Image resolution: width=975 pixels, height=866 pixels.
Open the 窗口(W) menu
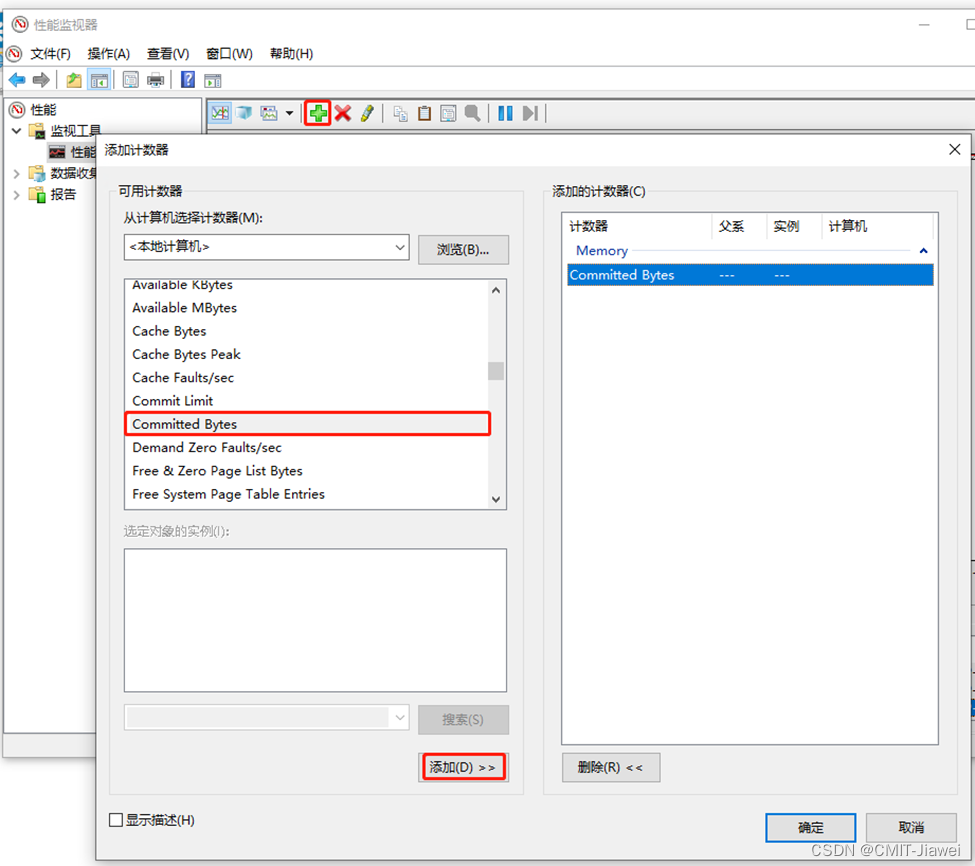[x=229, y=54]
